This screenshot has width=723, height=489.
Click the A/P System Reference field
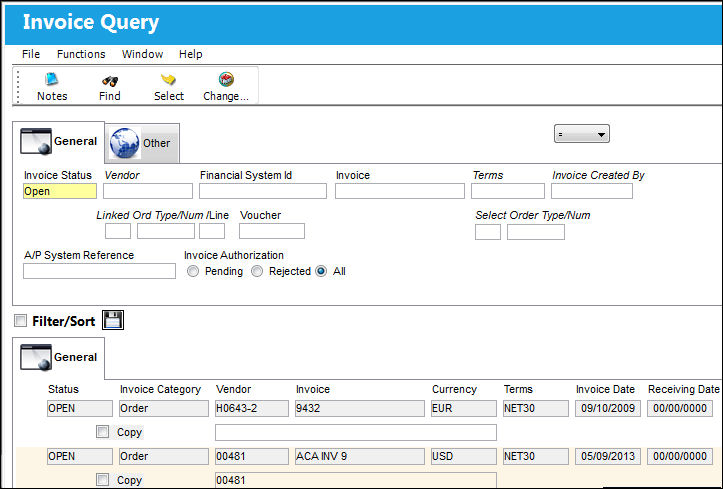pos(100,271)
